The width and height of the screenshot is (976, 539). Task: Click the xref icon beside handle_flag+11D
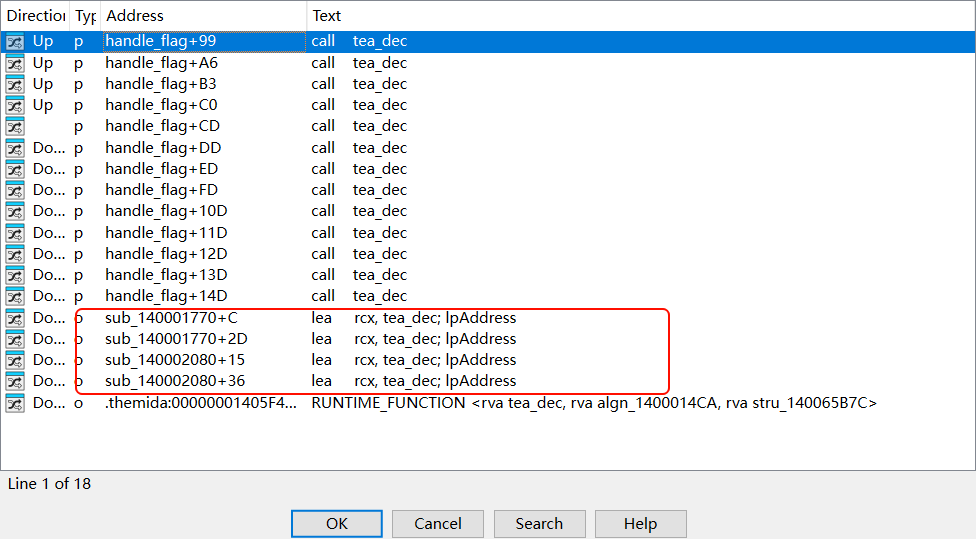tap(15, 233)
